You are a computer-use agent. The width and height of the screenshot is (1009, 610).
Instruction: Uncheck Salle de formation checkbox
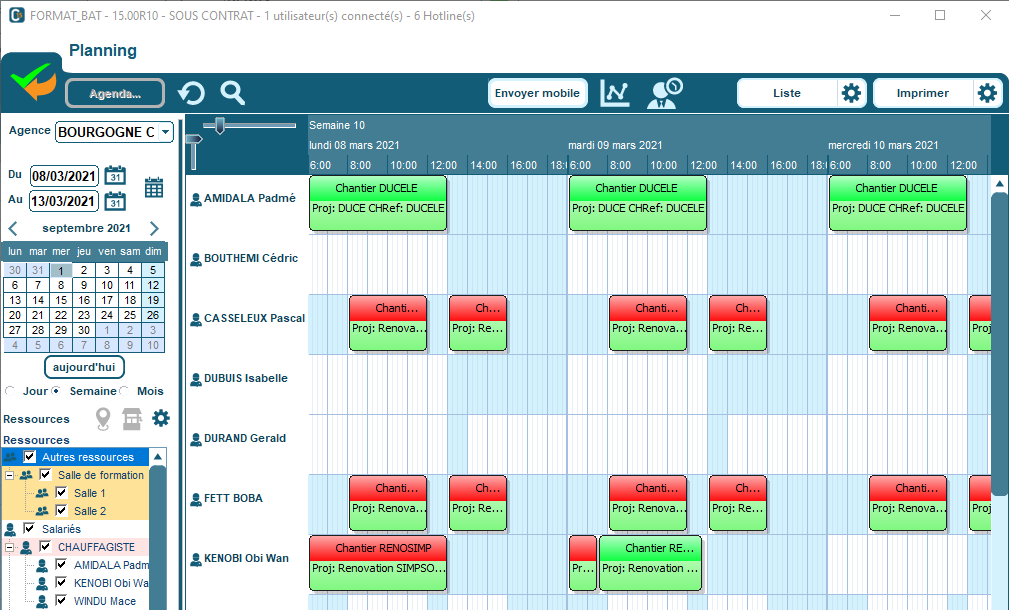[45, 475]
